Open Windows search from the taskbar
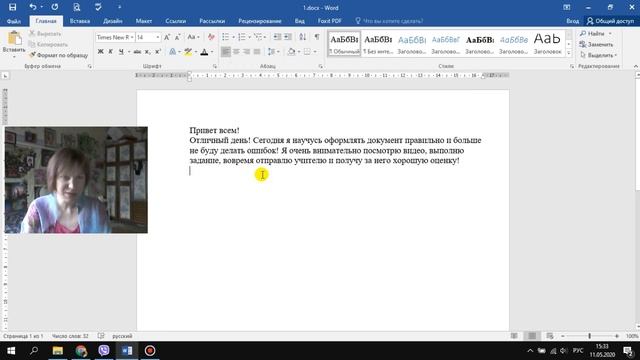The image size is (640, 360). (x=34, y=351)
